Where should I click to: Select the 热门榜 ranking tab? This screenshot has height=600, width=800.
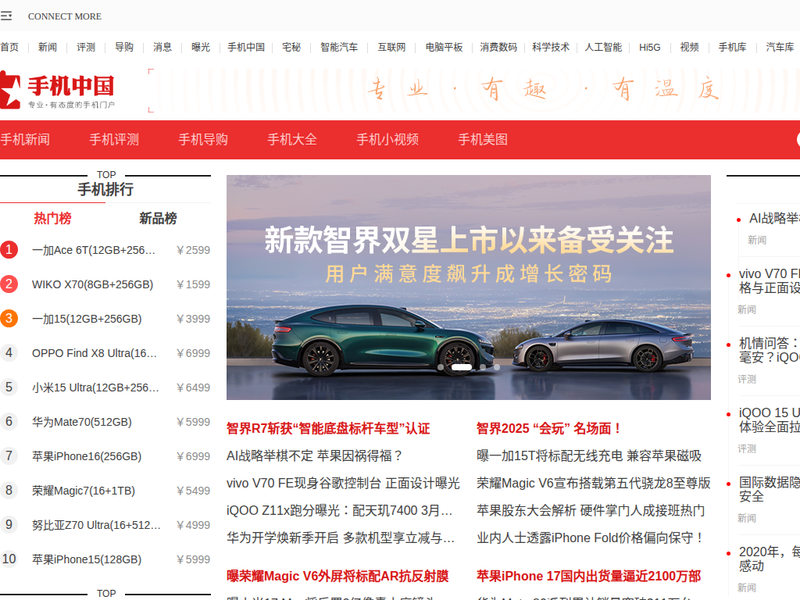[52, 218]
